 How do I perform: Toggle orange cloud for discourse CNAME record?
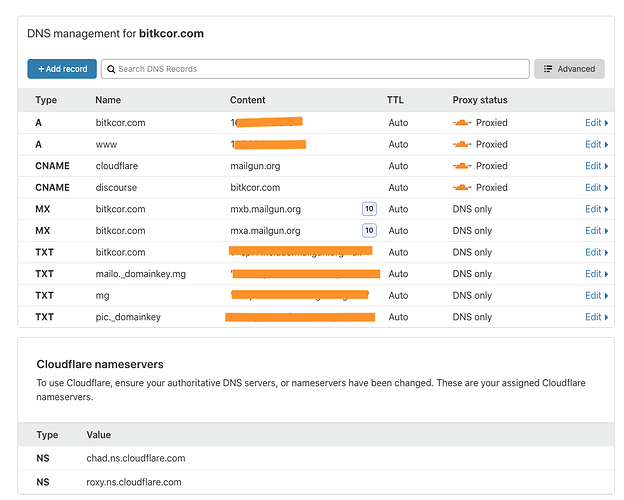[462, 187]
